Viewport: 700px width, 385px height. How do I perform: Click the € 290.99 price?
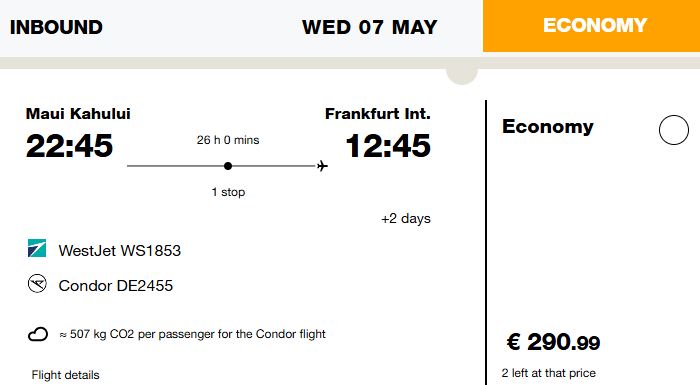(x=553, y=342)
